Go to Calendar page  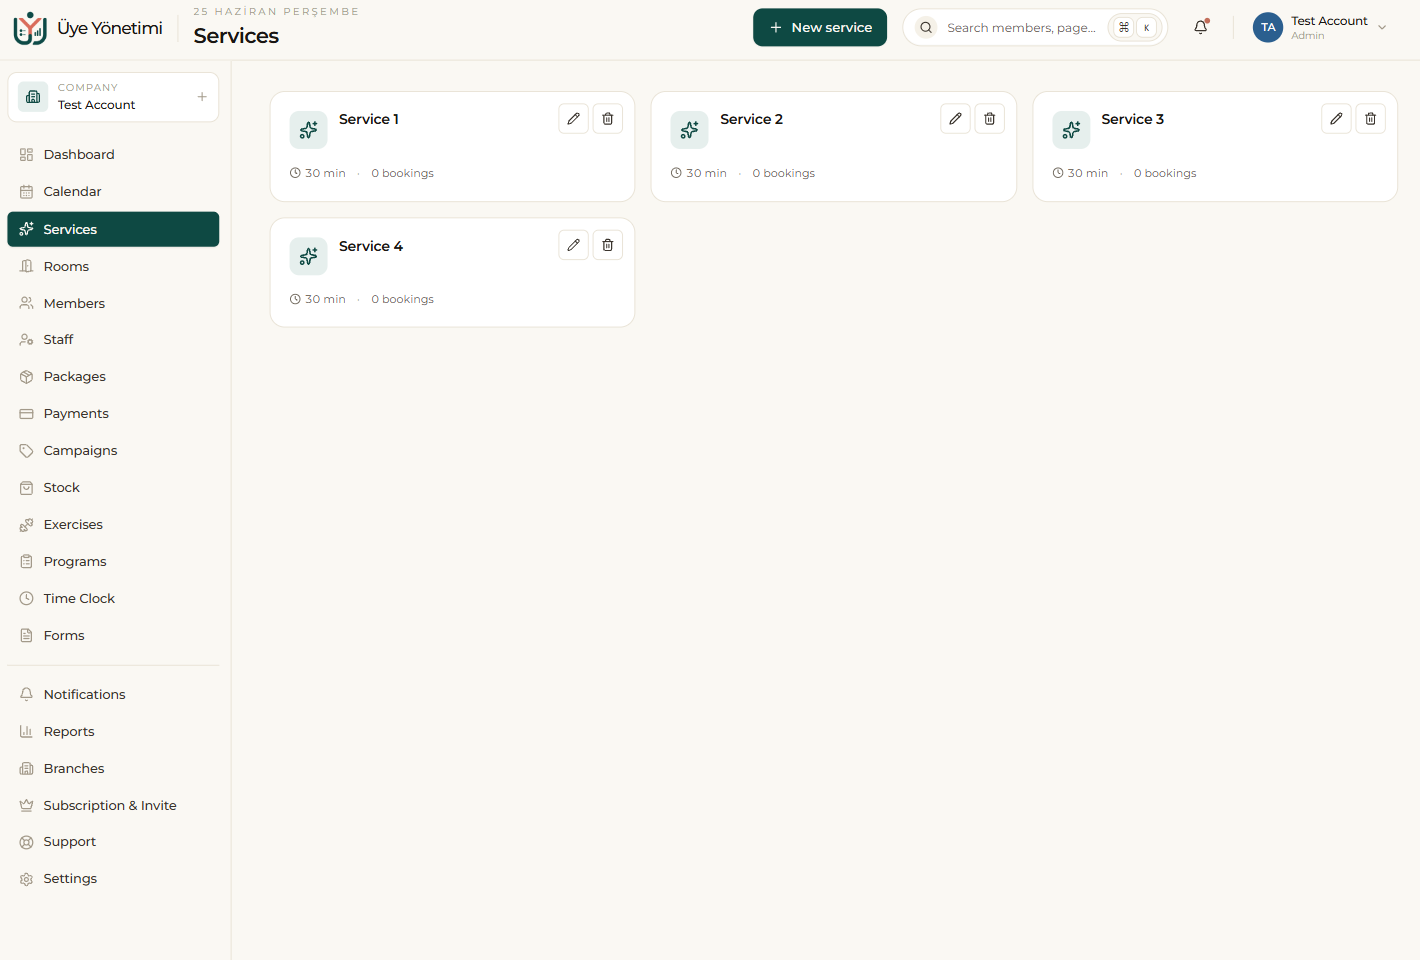113,192
